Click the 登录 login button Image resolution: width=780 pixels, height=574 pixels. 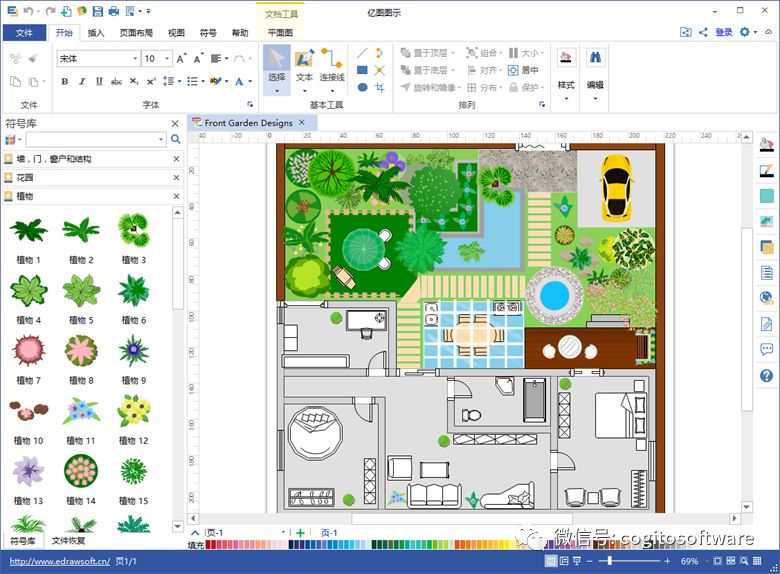(724, 32)
